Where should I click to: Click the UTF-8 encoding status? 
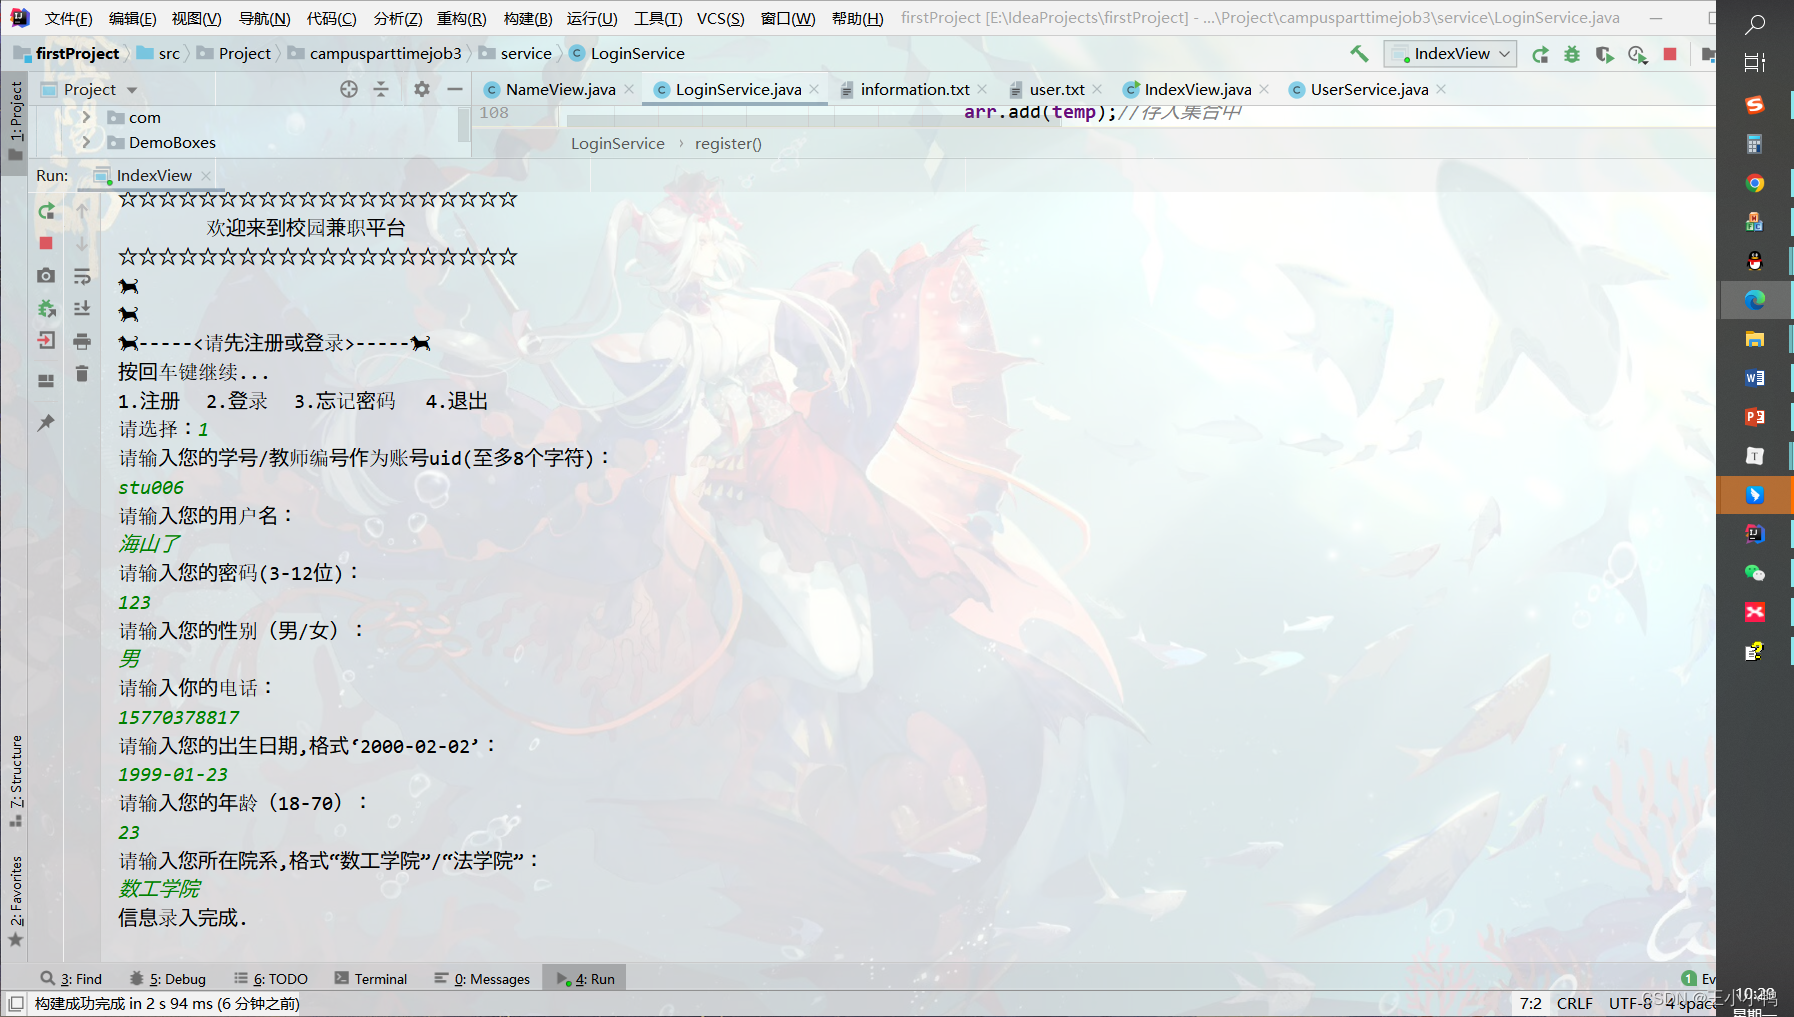1630,1003
